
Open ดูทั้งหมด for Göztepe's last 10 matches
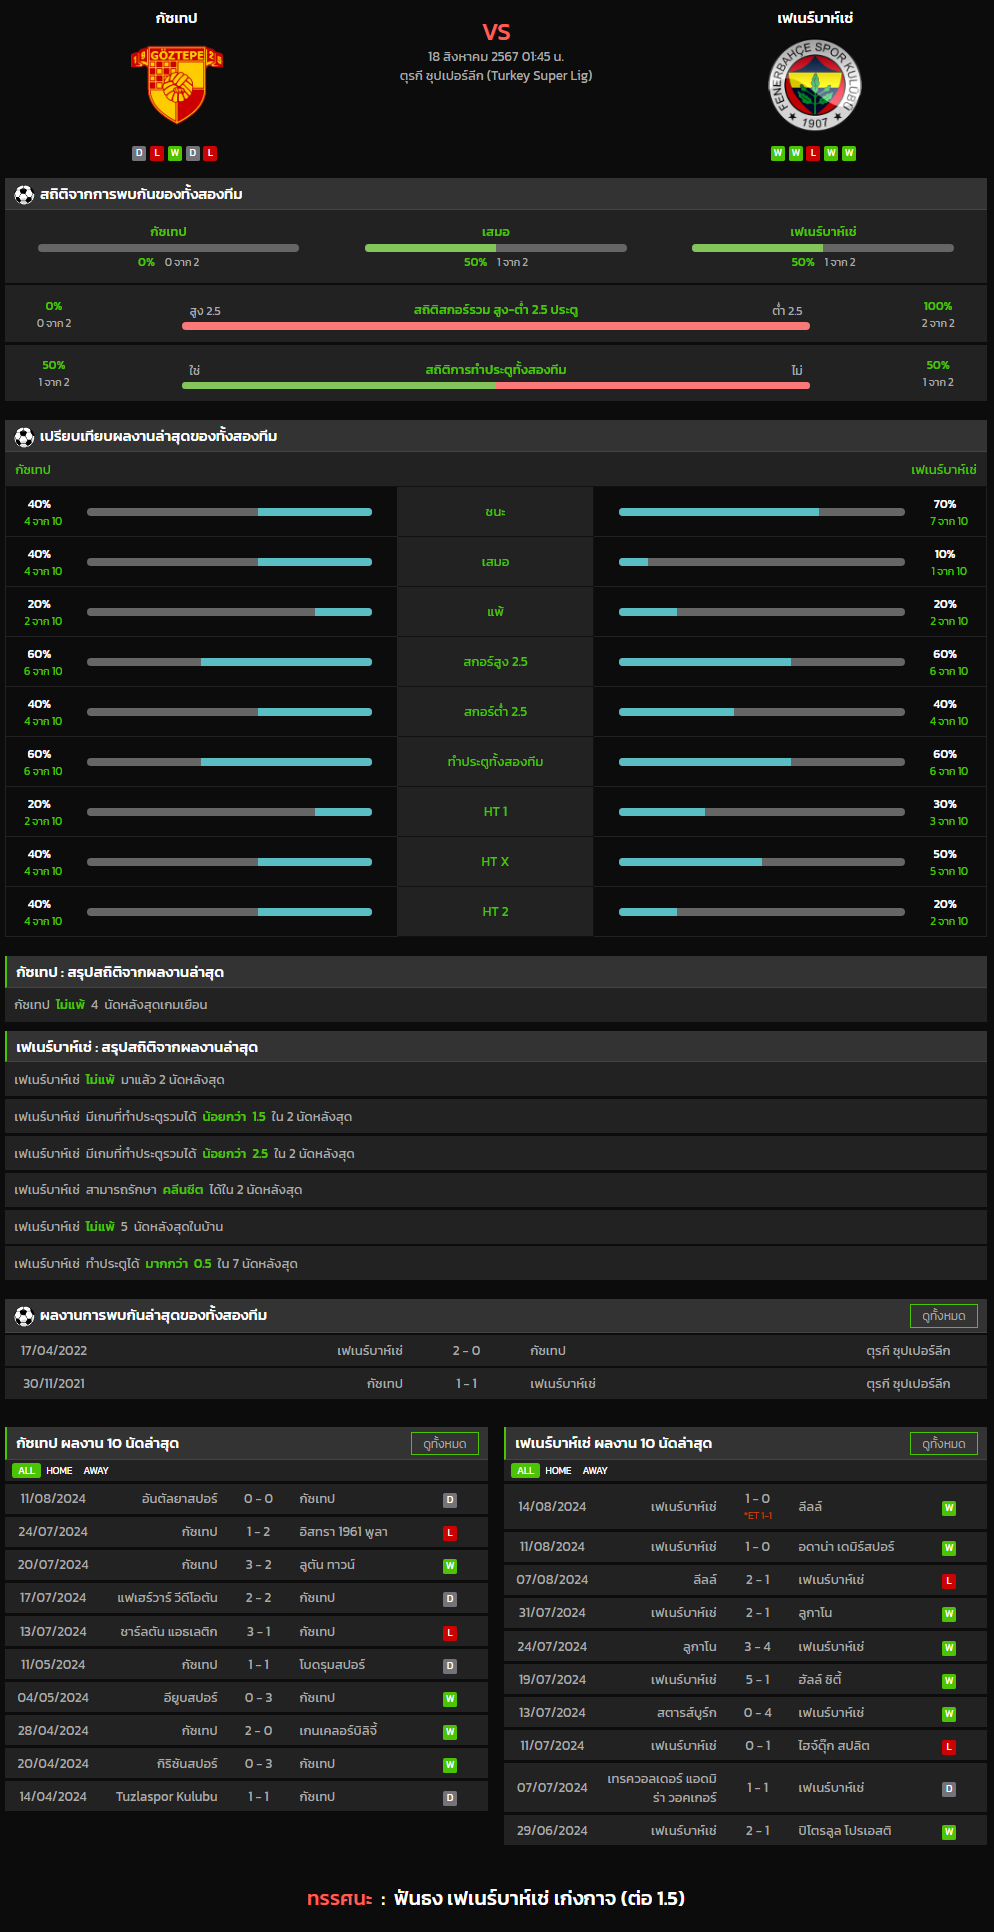pos(445,1444)
